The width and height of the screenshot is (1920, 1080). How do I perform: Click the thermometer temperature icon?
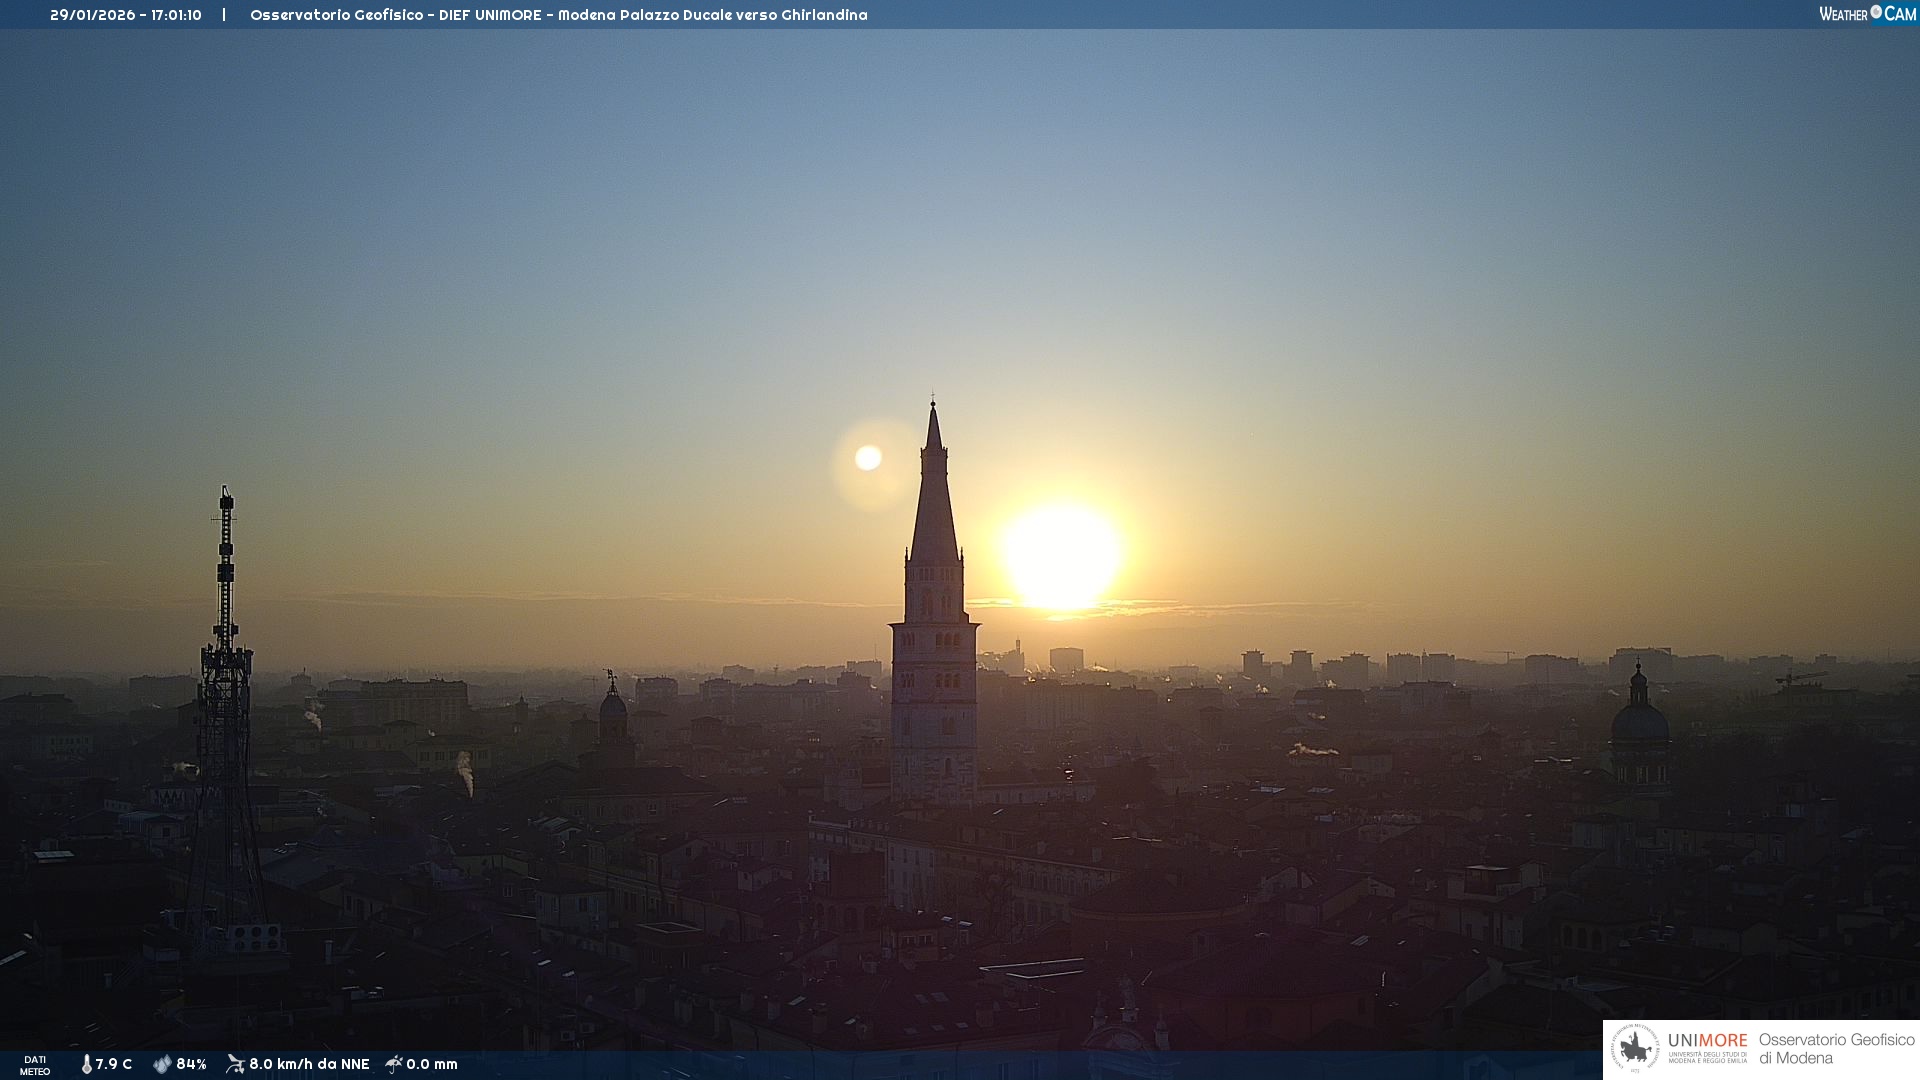pos(86,1064)
